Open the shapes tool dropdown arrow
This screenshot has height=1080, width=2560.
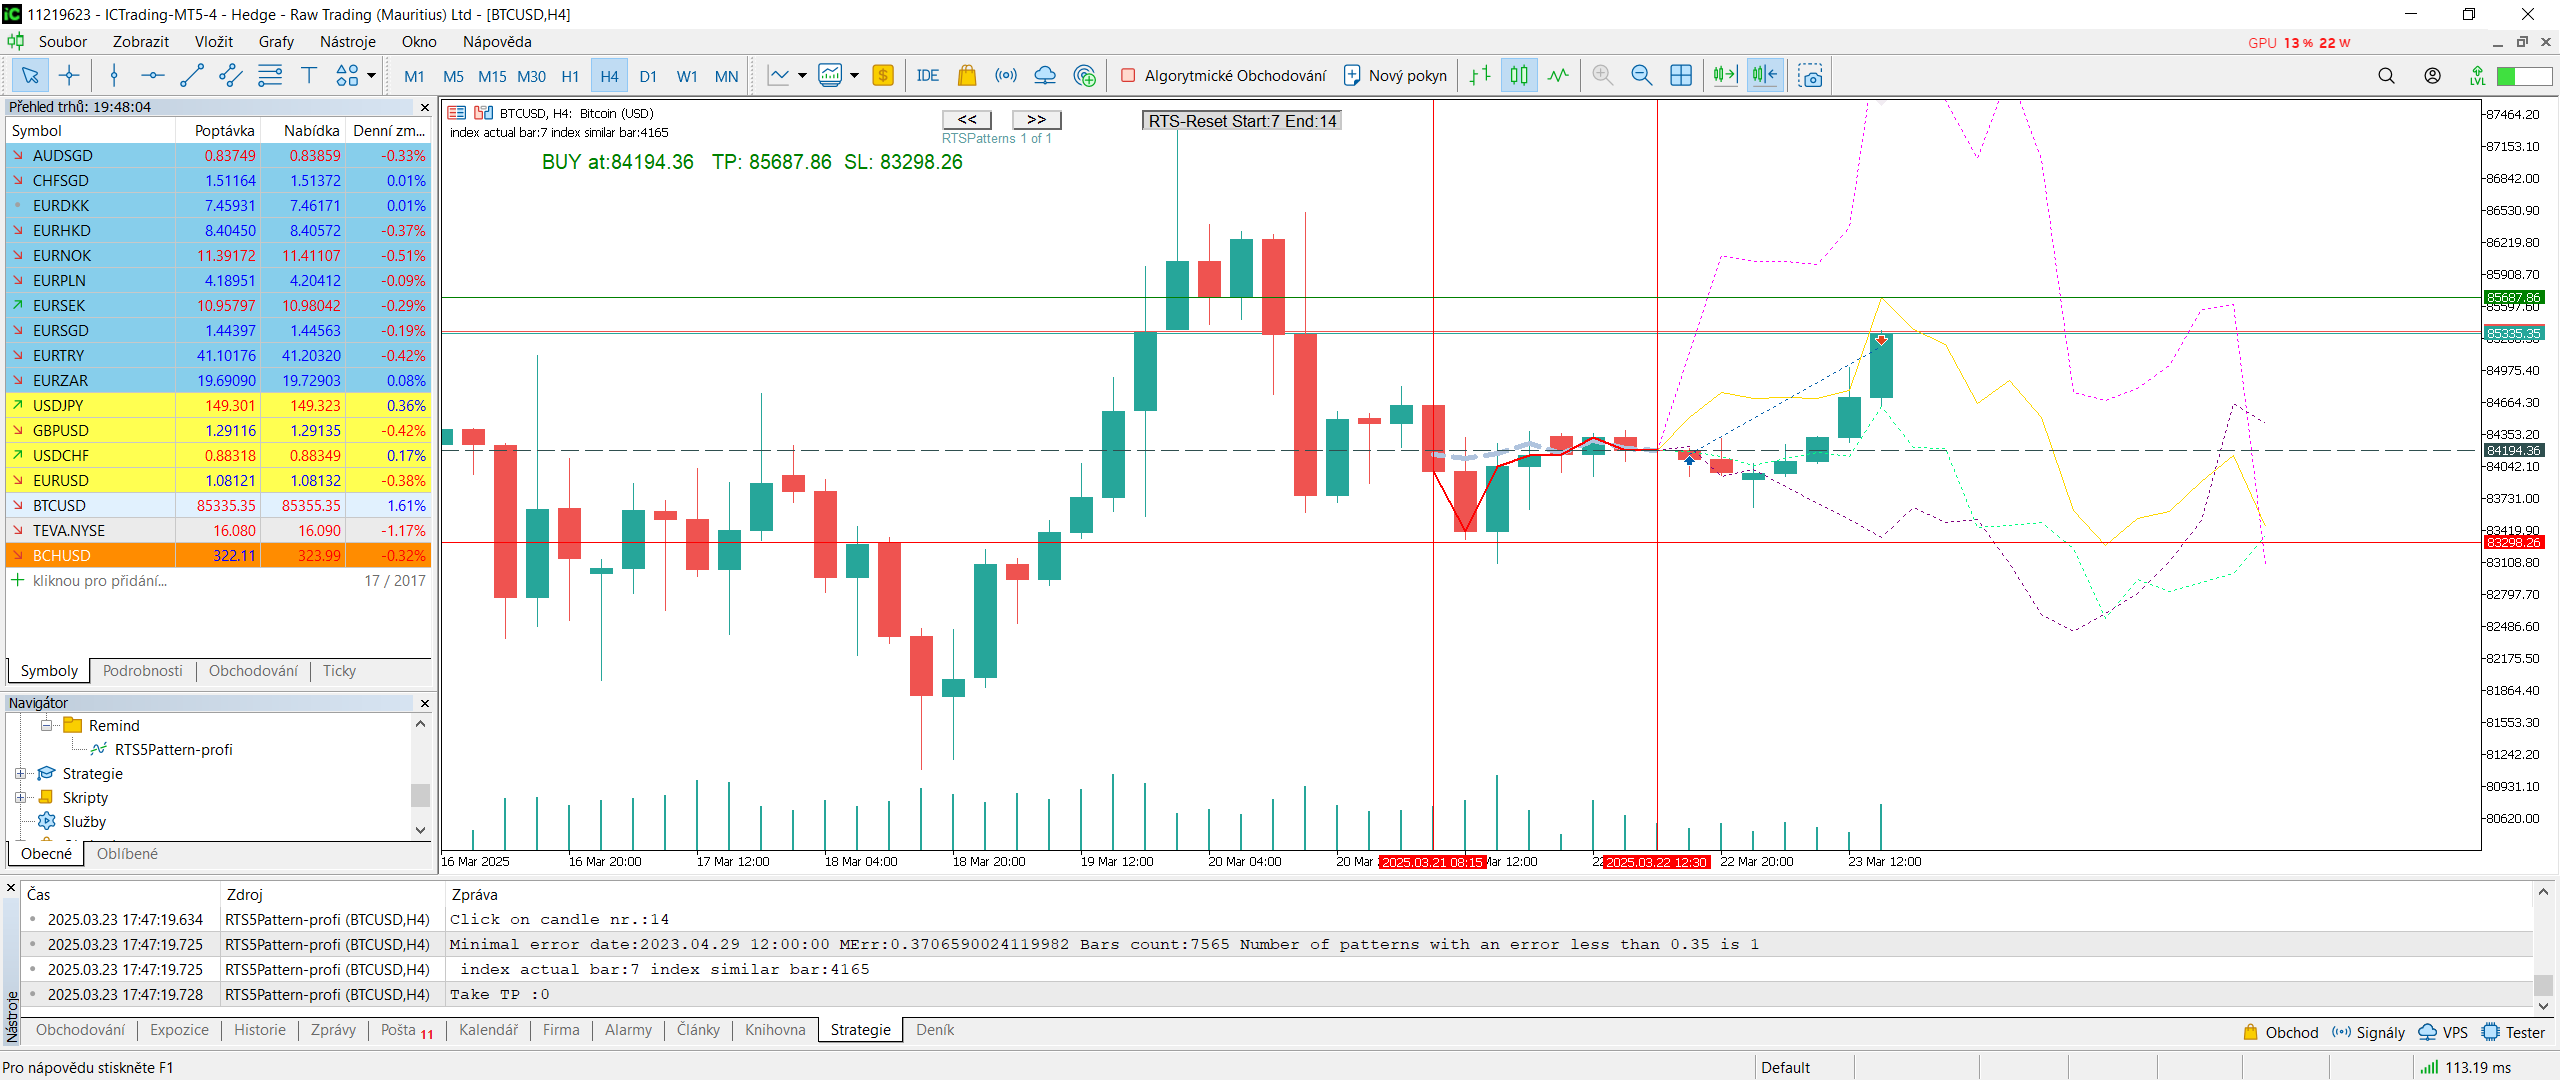coord(371,75)
